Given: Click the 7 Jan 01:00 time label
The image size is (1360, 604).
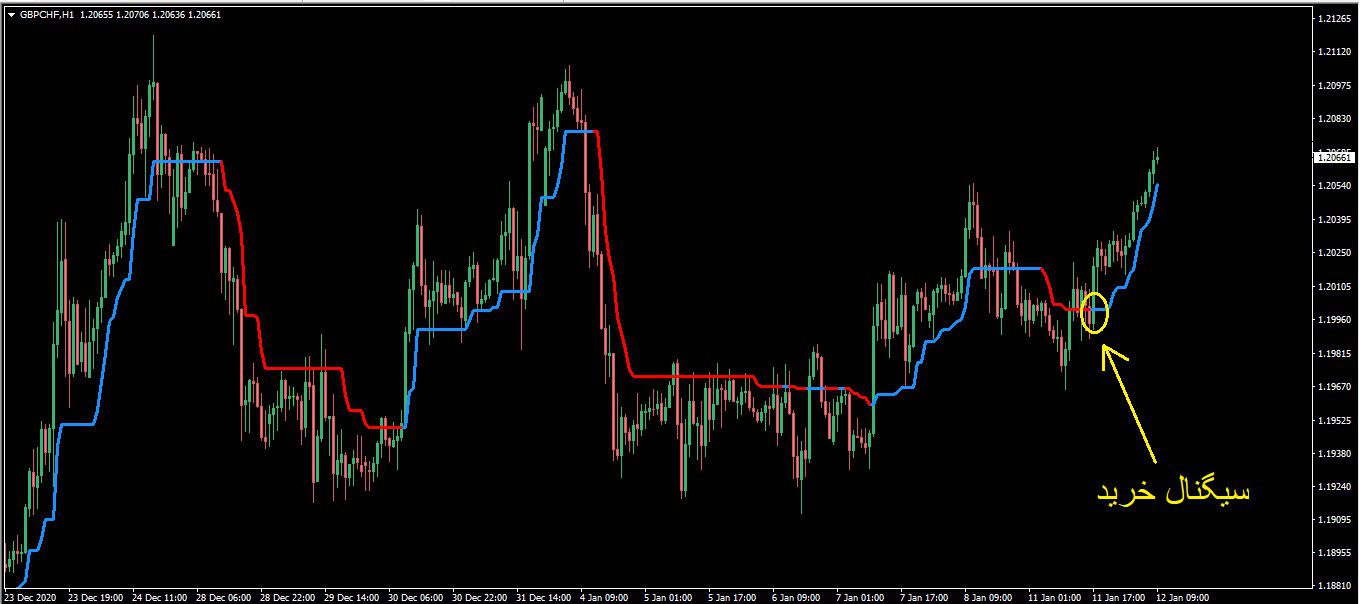Looking at the screenshot, I should pos(860,598).
